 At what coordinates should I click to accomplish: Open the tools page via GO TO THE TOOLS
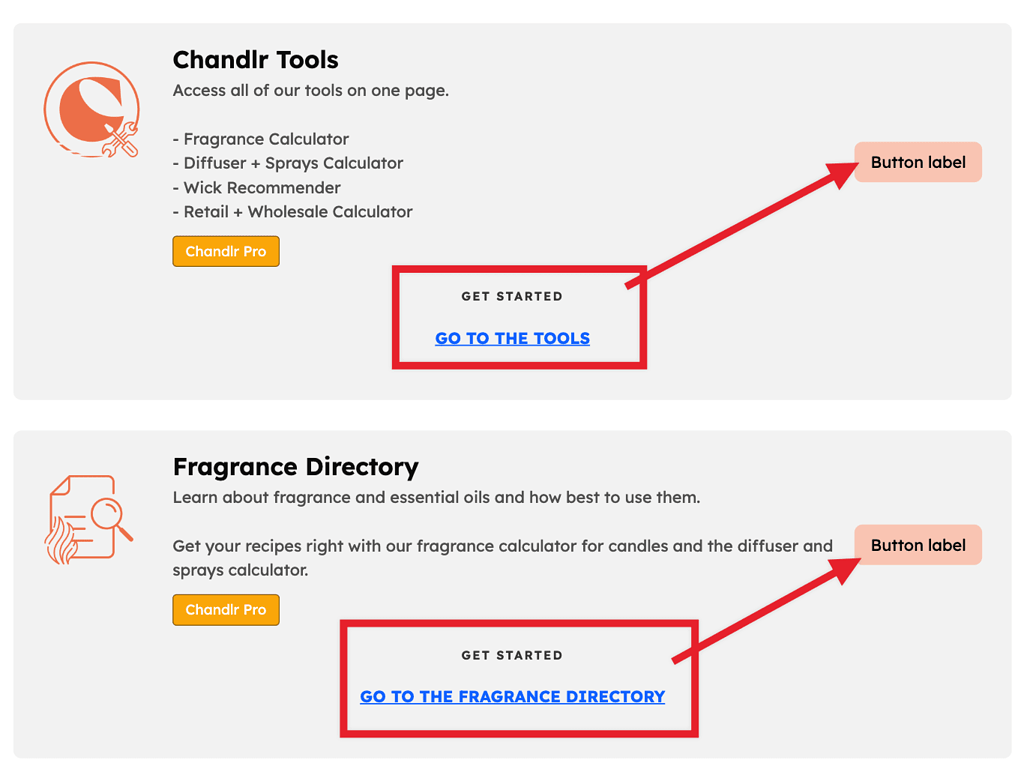point(512,338)
